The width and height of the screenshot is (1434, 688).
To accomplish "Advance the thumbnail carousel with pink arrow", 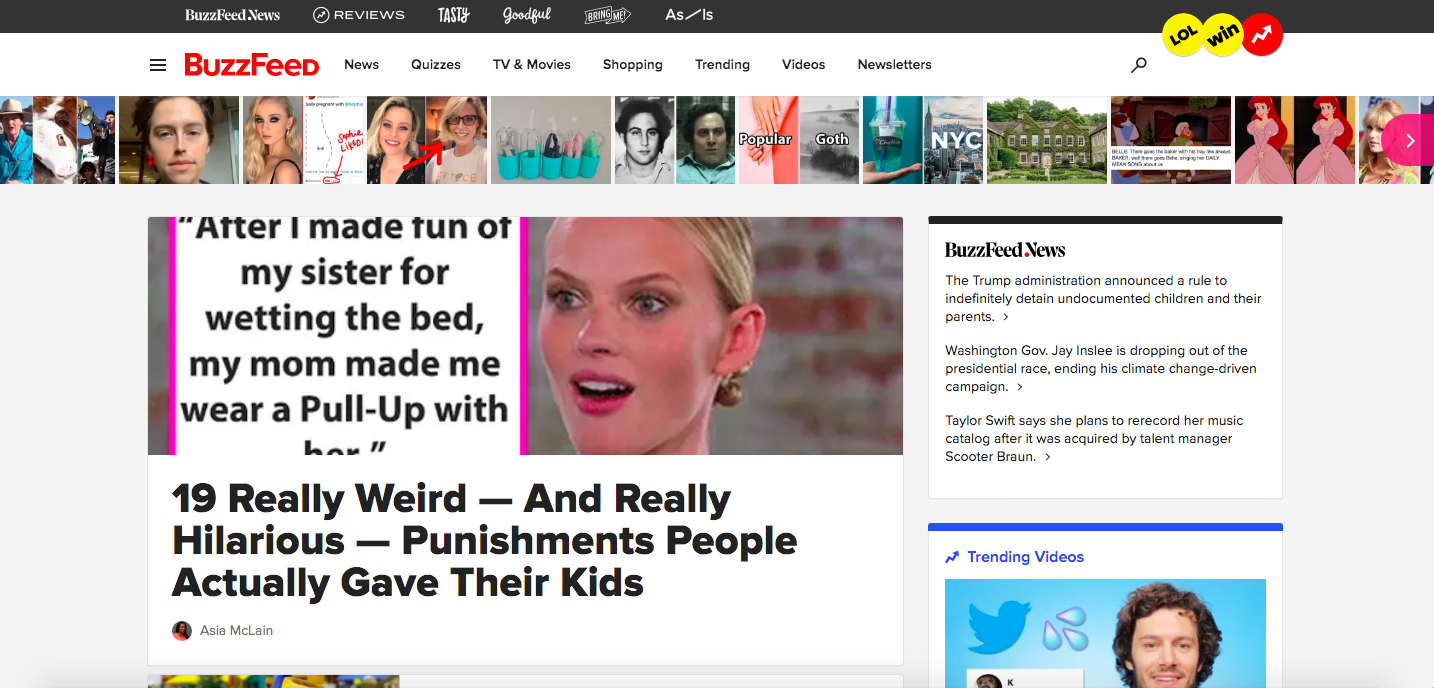I will pos(1409,140).
